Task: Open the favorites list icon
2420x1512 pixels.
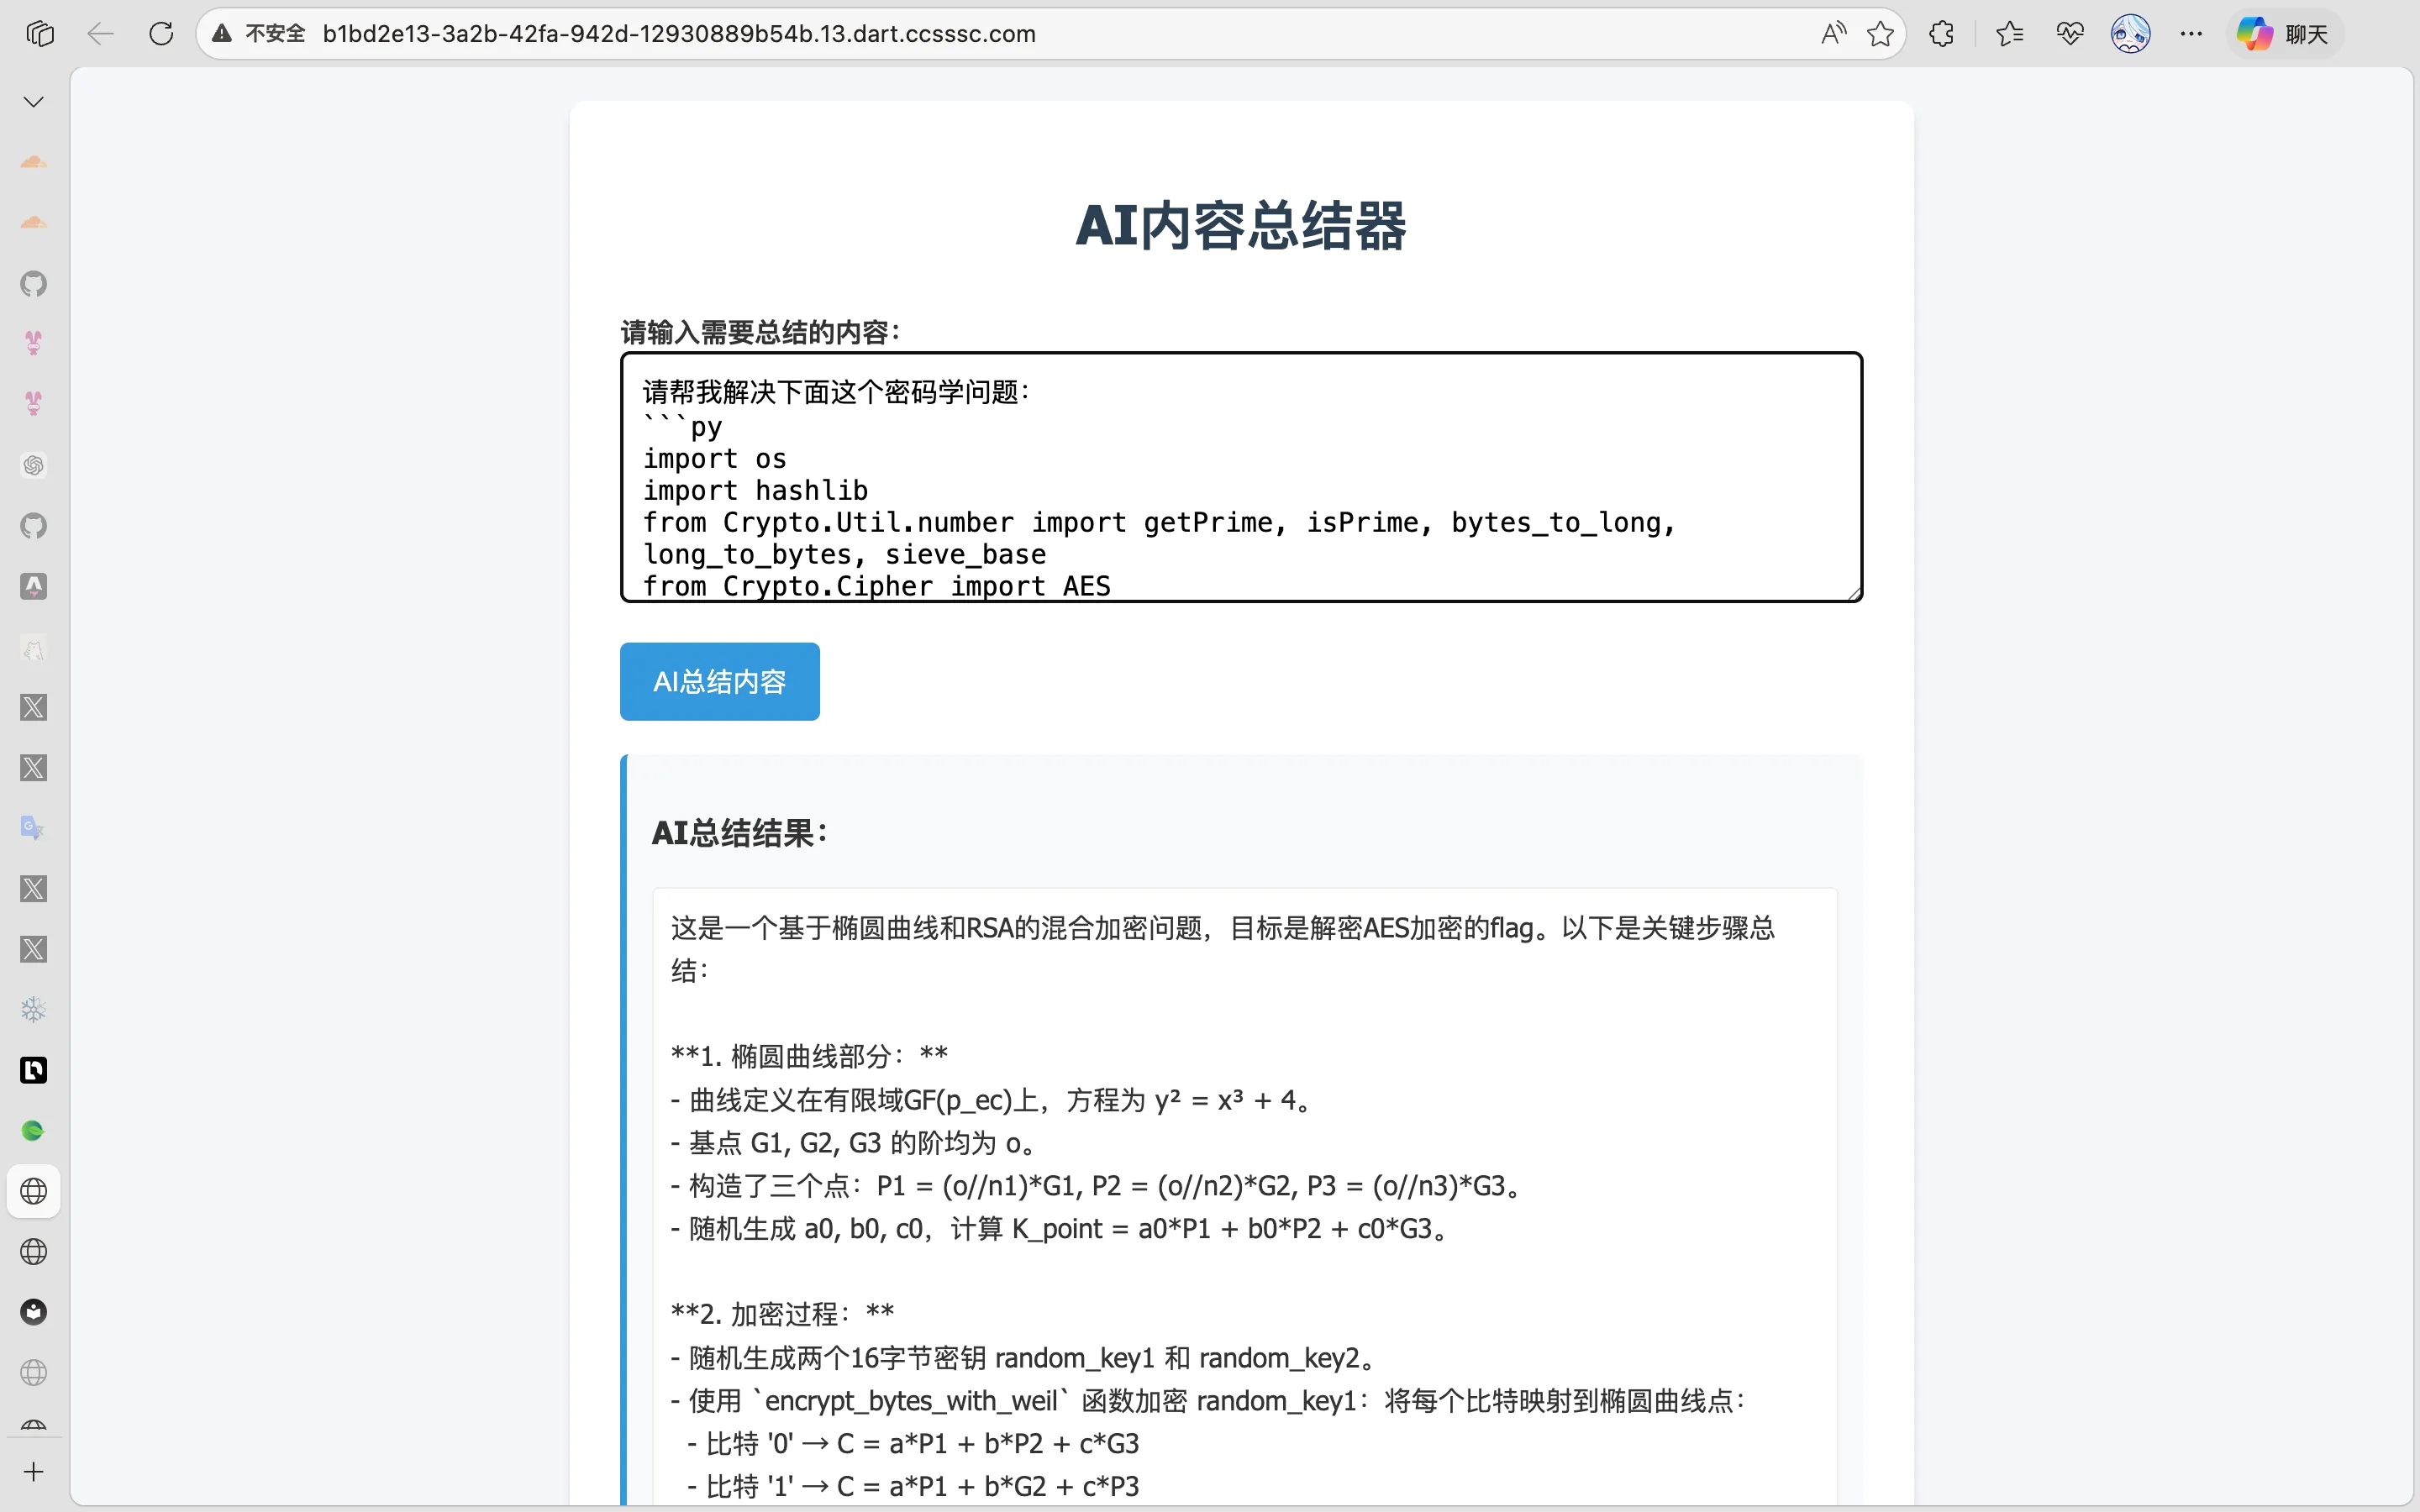Action: pos(2009,34)
